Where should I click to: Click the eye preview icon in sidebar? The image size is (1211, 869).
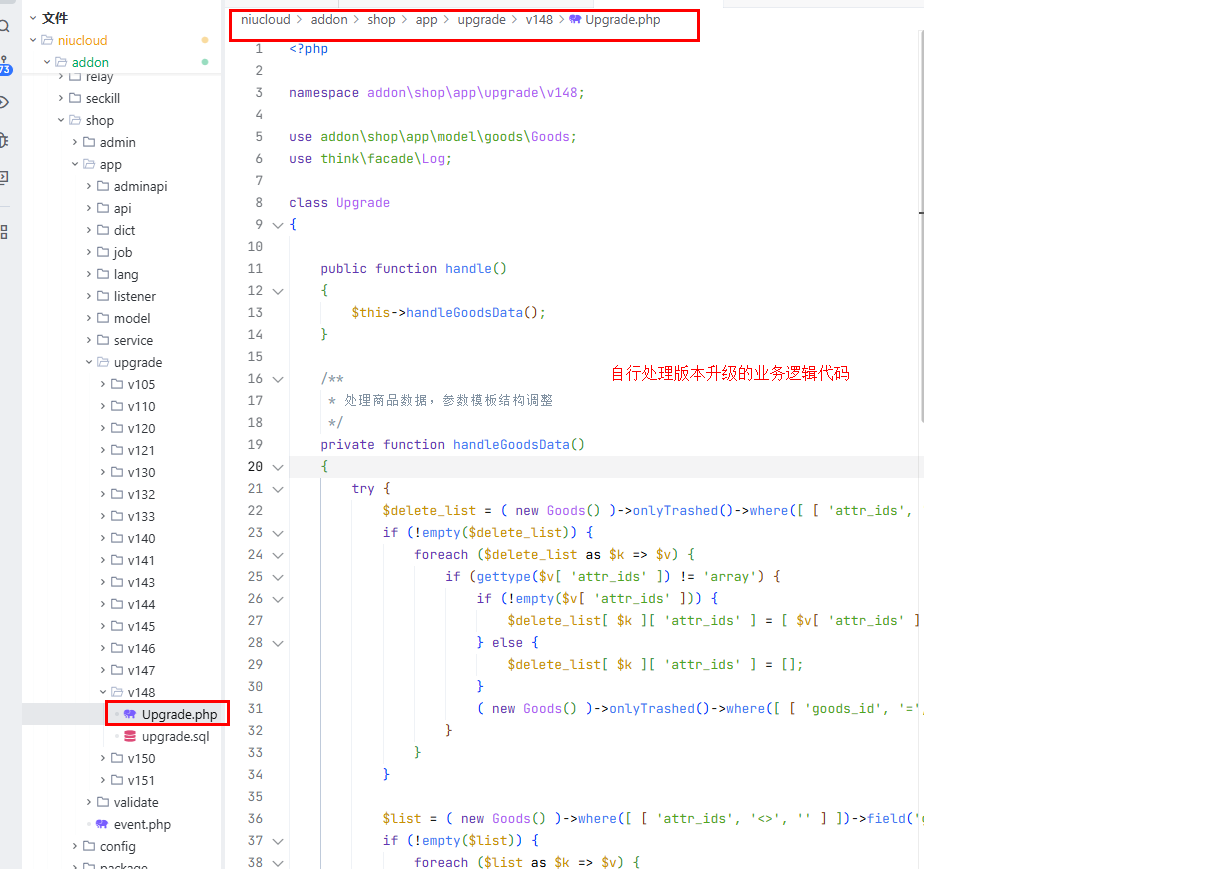click(x=5, y=102)
